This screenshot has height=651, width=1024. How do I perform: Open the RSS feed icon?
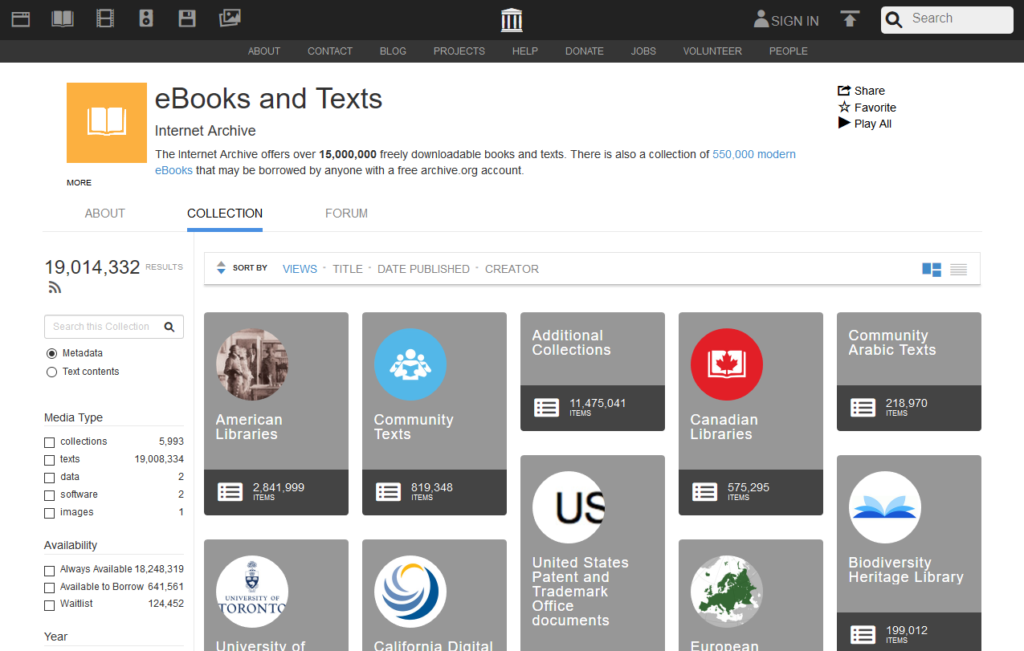coord(55,288)
